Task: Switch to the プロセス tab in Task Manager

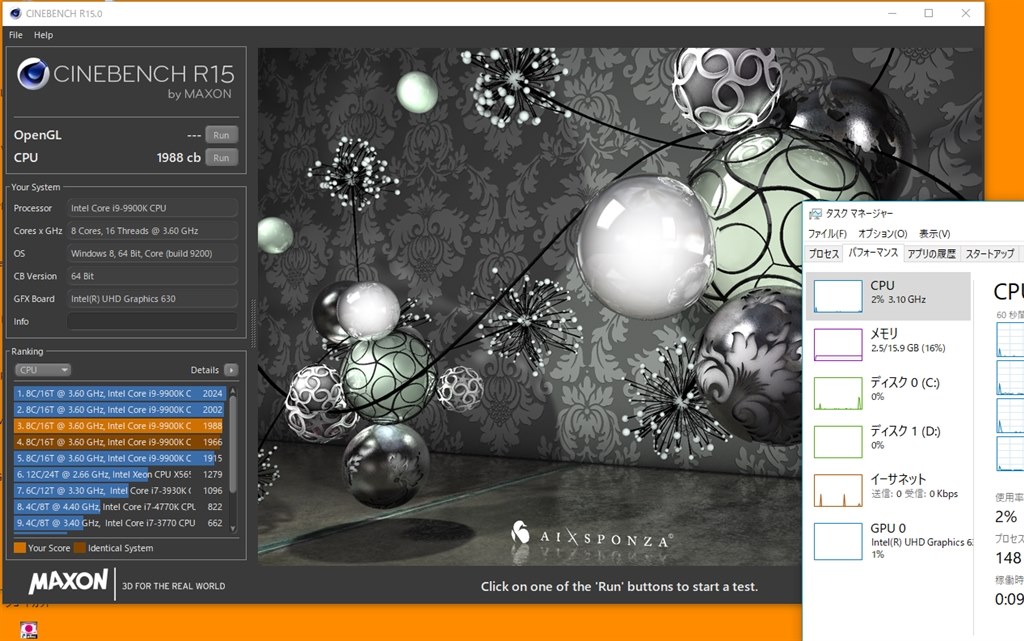Action: [824, 254]
